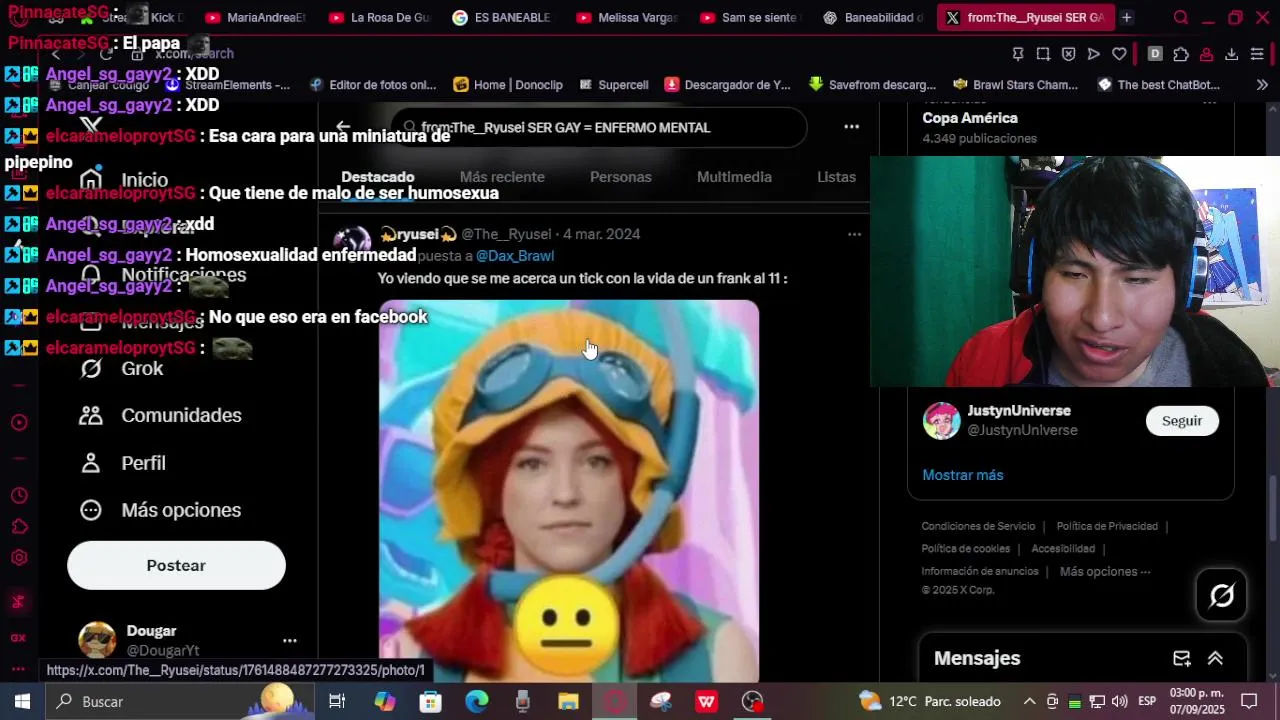Open the JustynUniverse profile name

click(x=1019, y=411)
